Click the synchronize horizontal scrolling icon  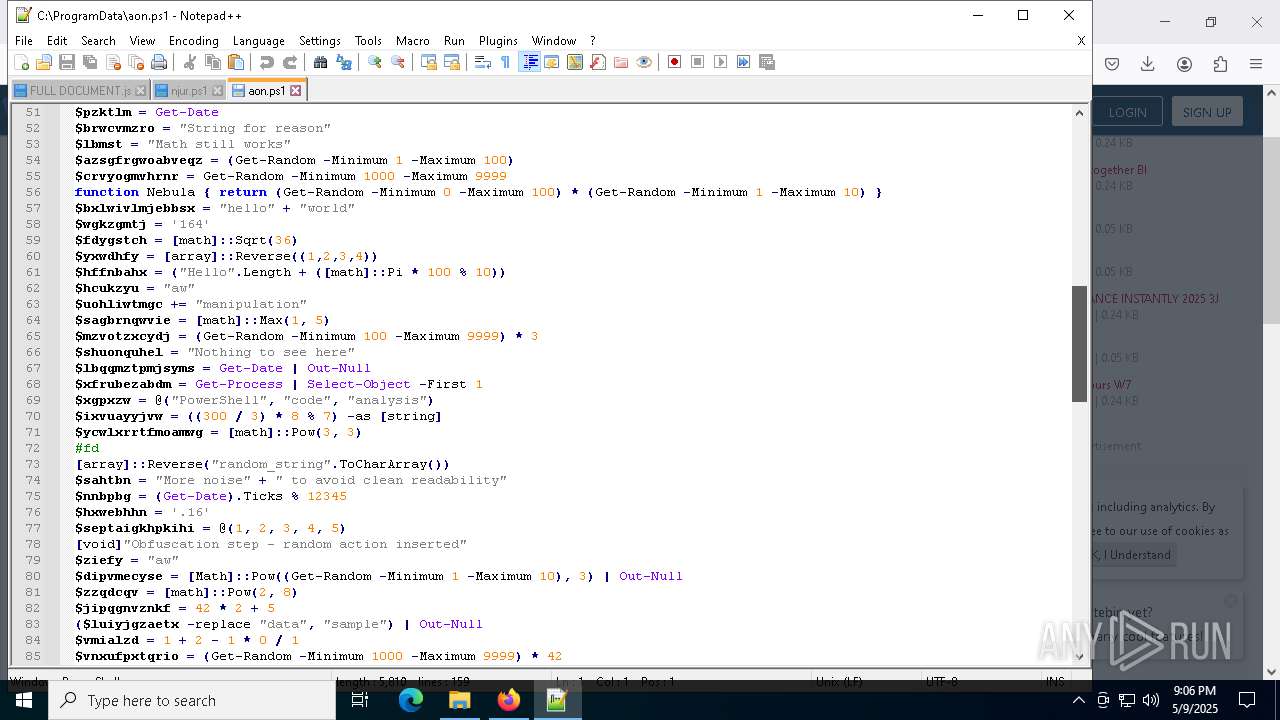click(452, 62)
